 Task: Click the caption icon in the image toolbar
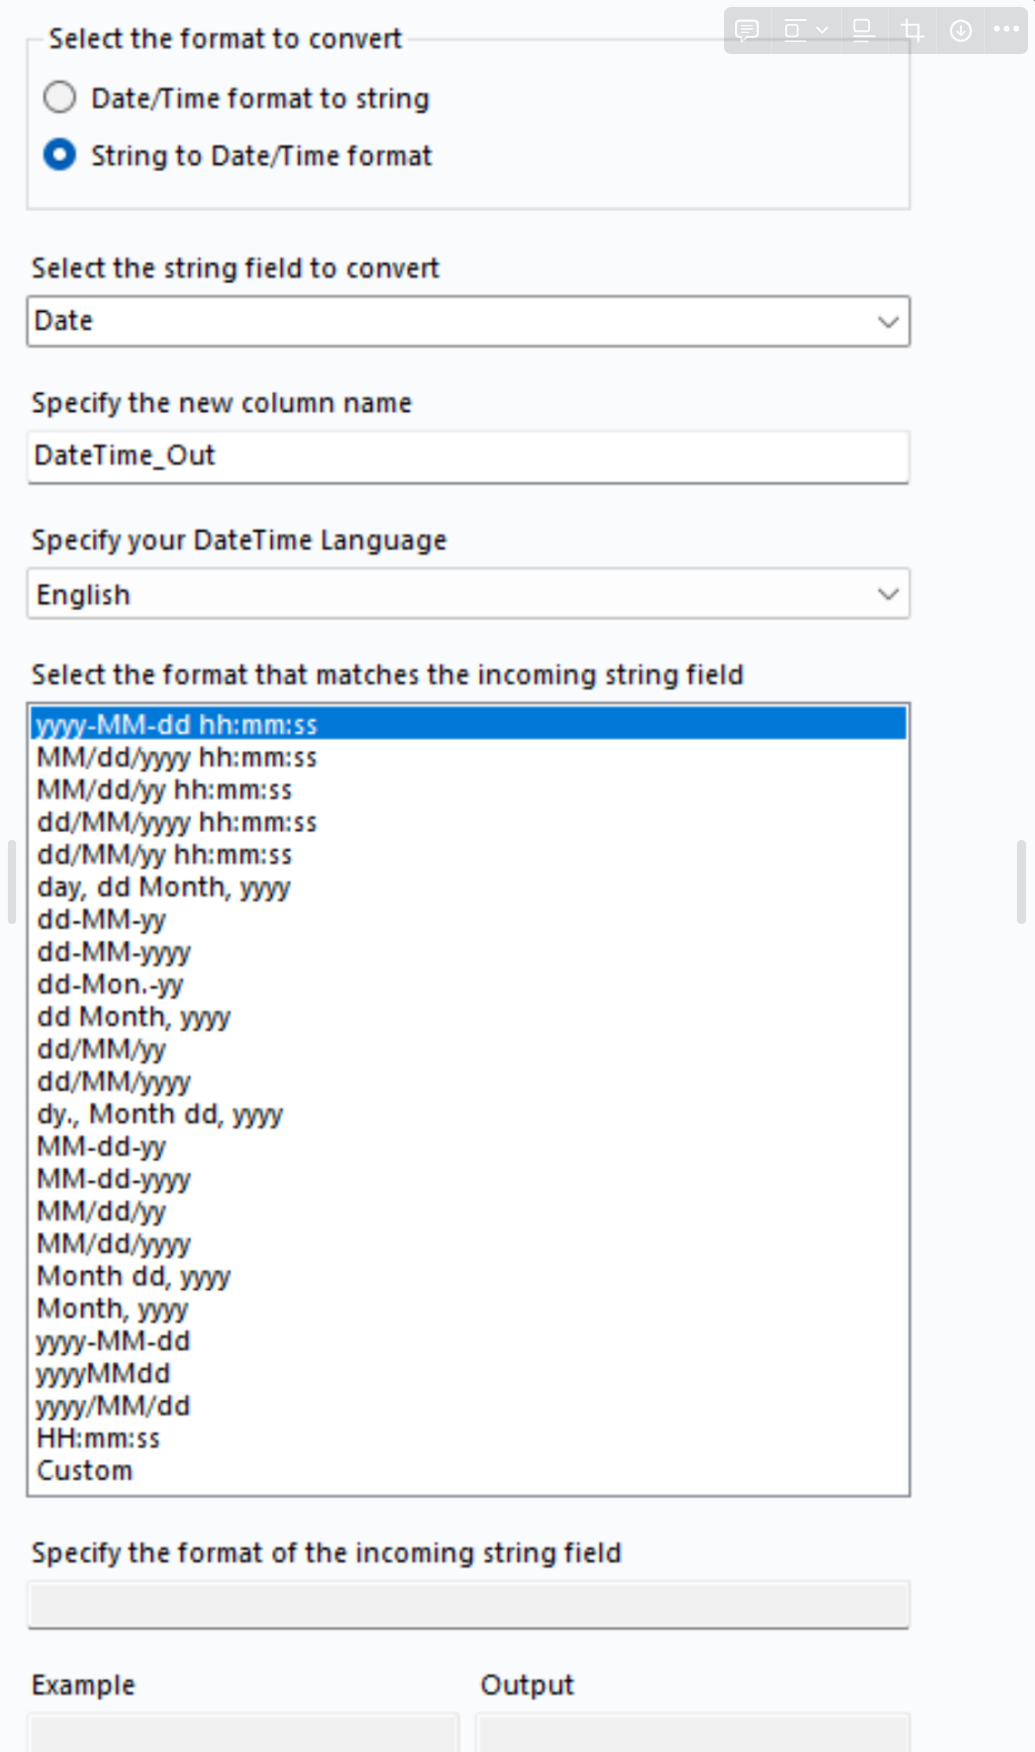863,31
